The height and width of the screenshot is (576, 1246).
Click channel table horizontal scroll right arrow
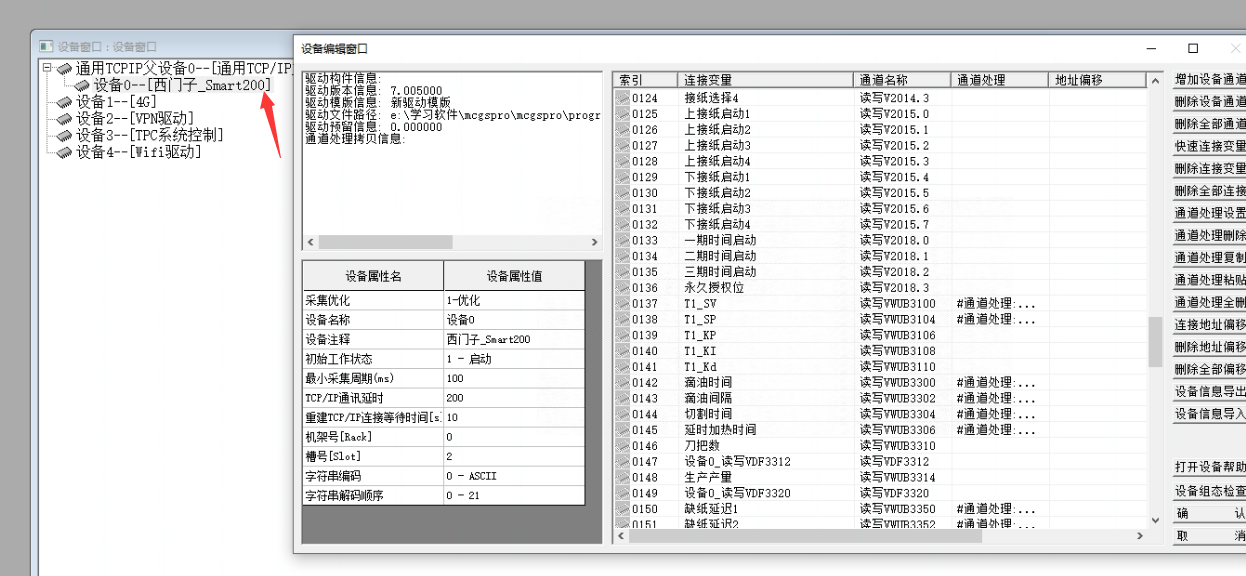click(1140, 536)
